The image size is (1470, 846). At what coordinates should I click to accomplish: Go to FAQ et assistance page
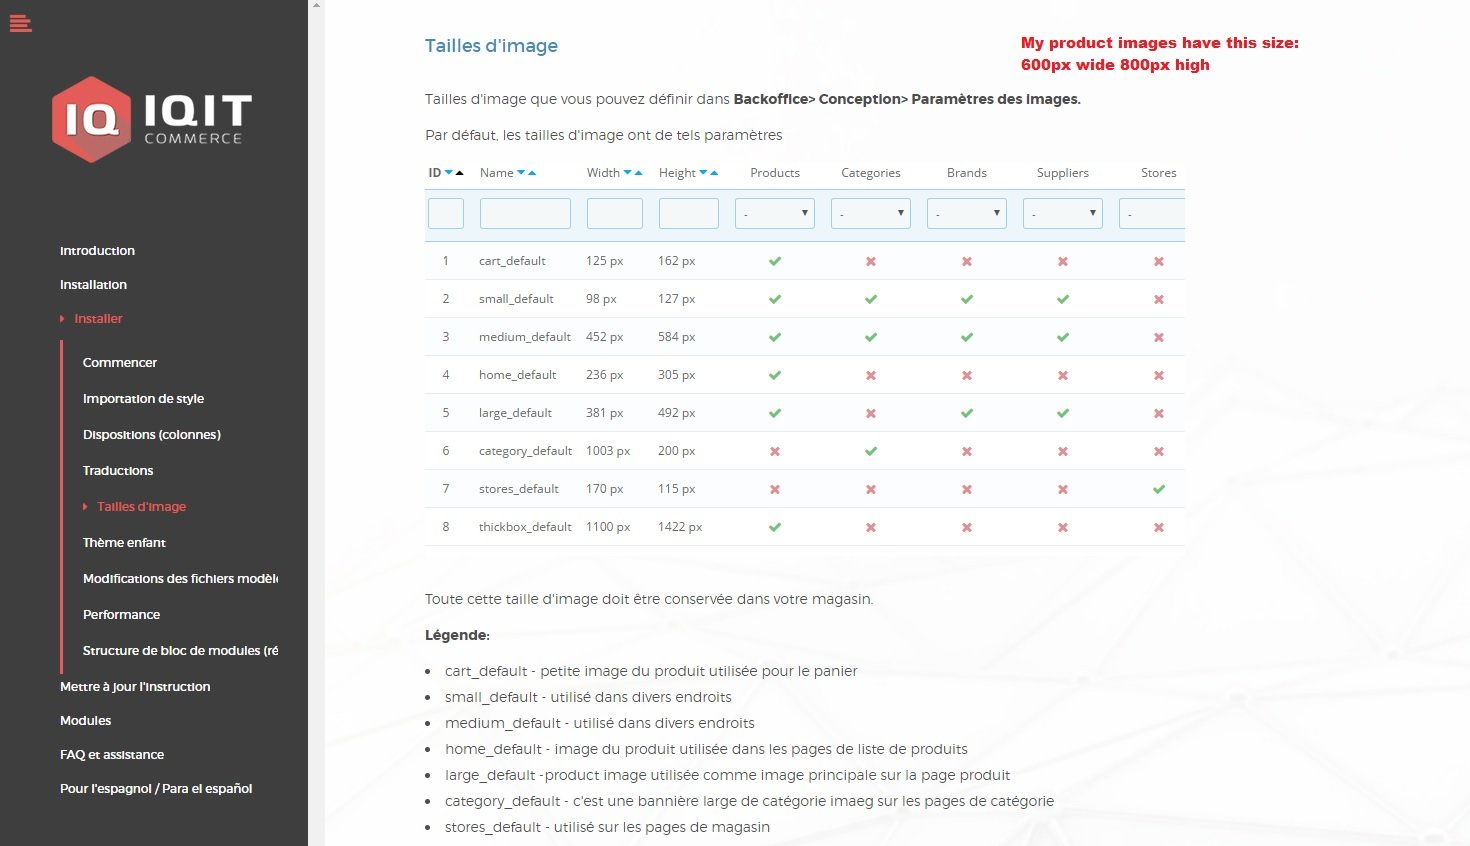pos(112,755)
